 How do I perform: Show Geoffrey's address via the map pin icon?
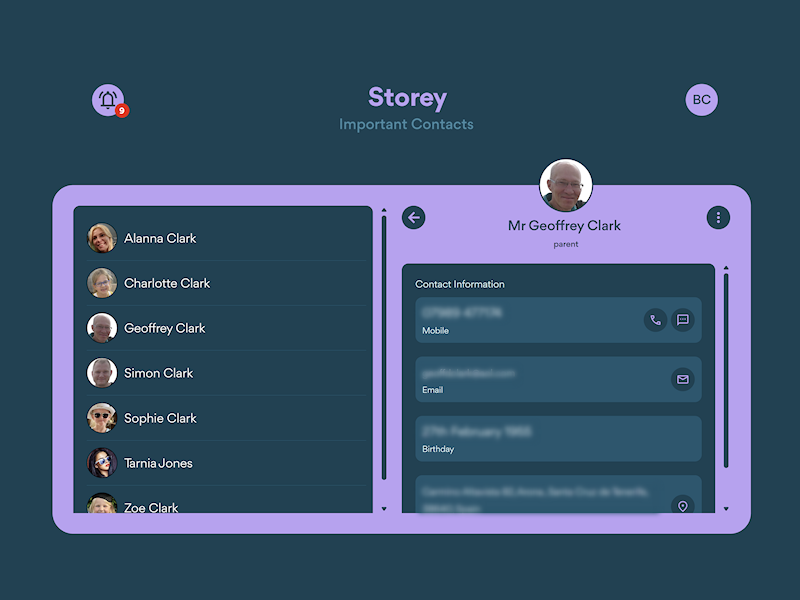tap(683, 505)
